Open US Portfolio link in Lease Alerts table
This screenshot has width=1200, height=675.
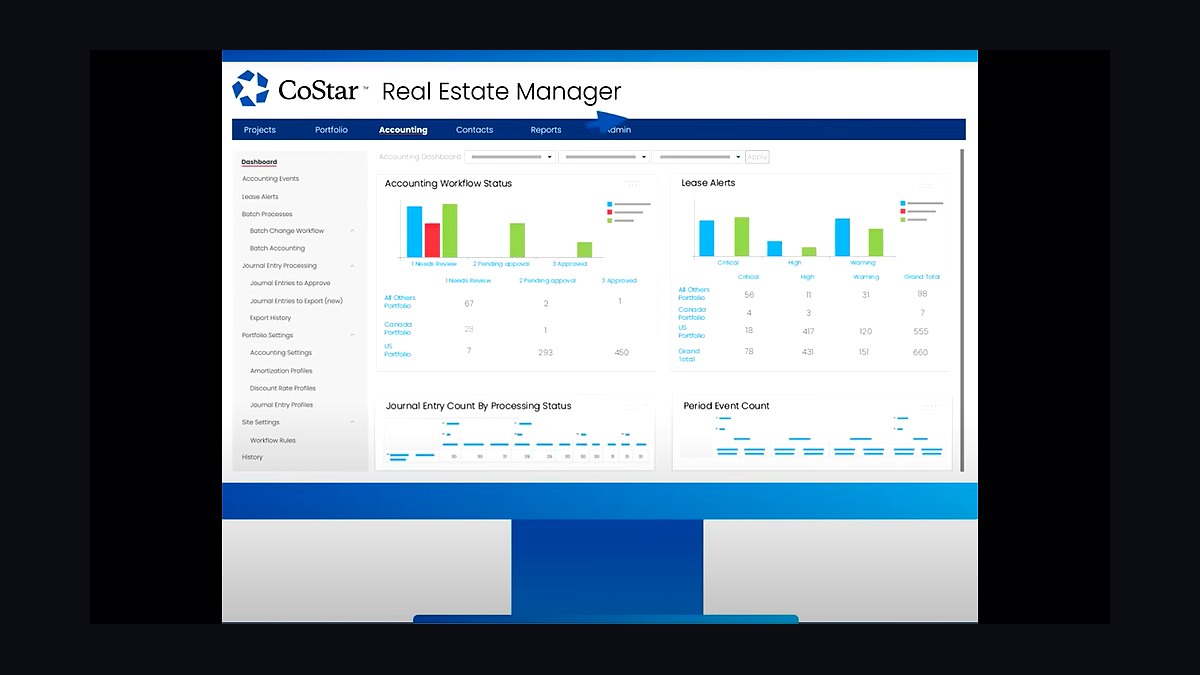tap(692, 331)
